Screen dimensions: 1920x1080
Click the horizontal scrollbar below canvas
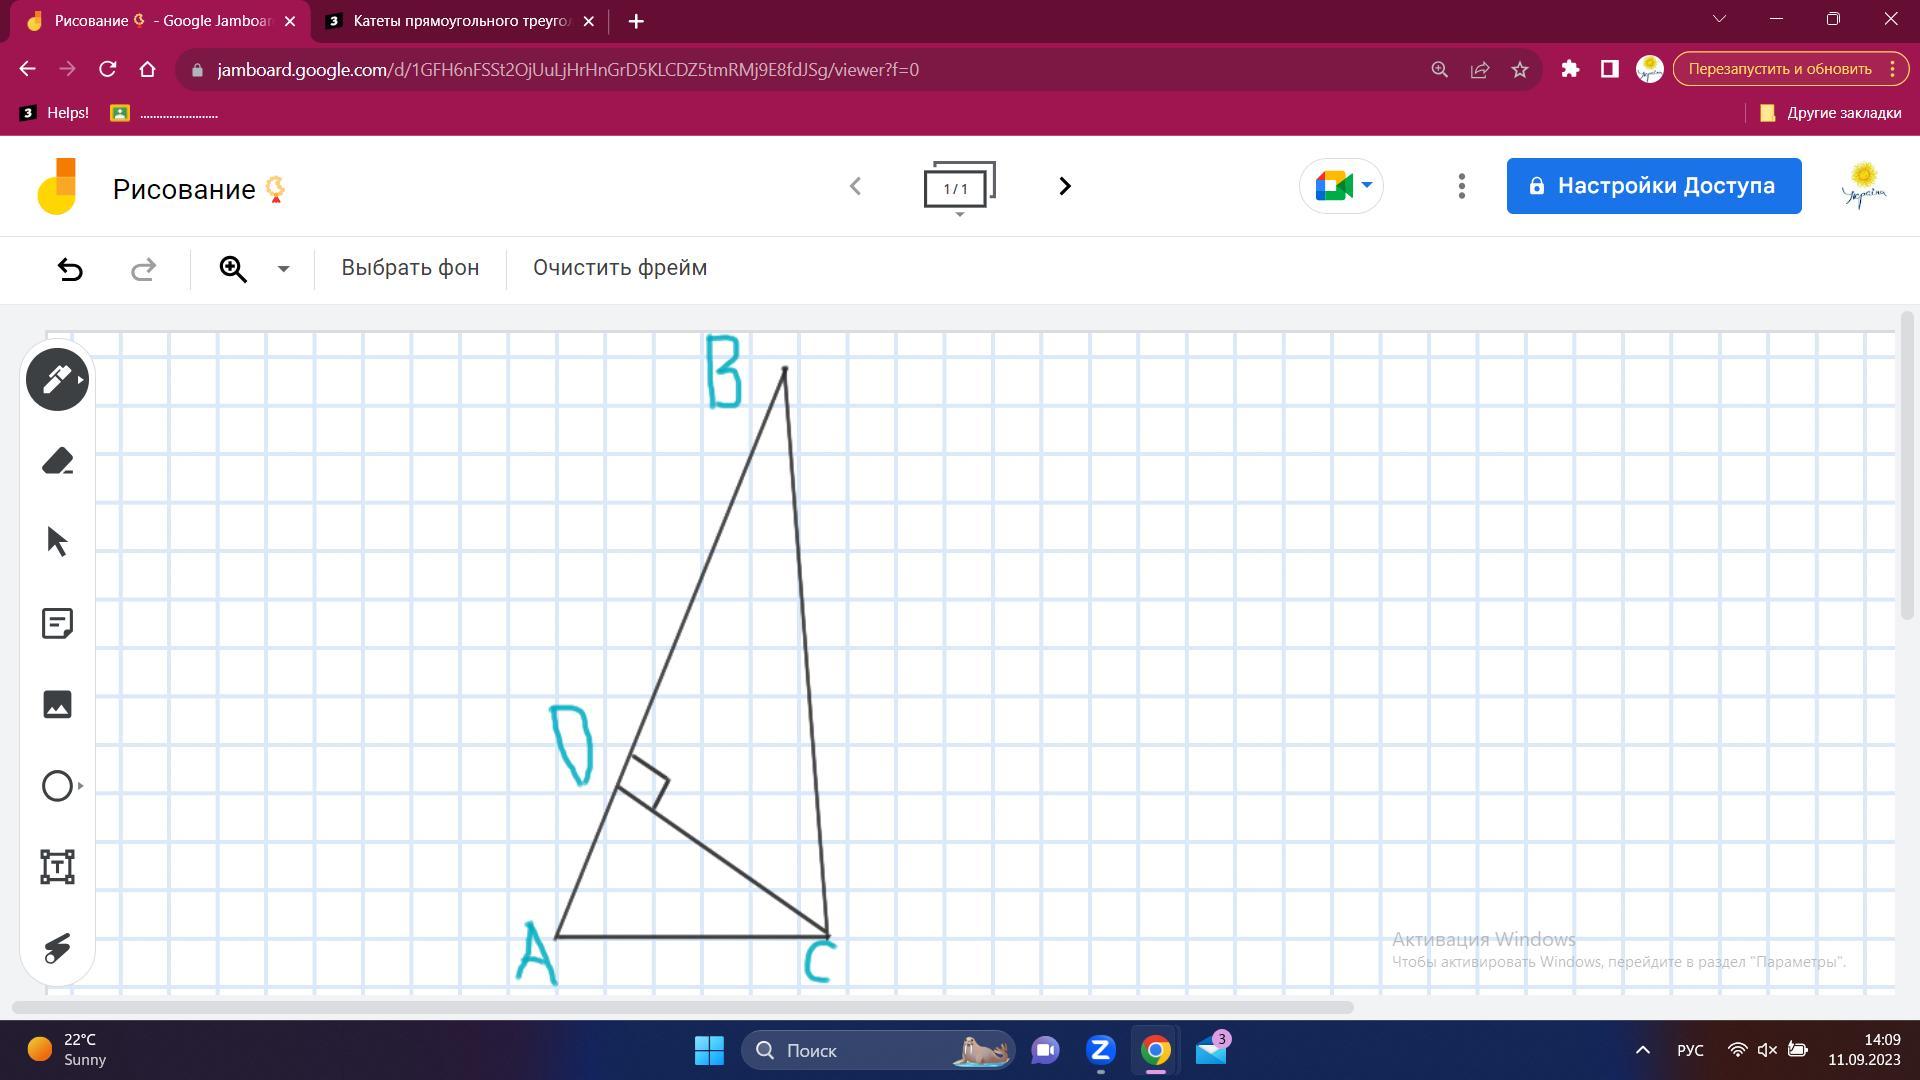[x=682, y=1007]
